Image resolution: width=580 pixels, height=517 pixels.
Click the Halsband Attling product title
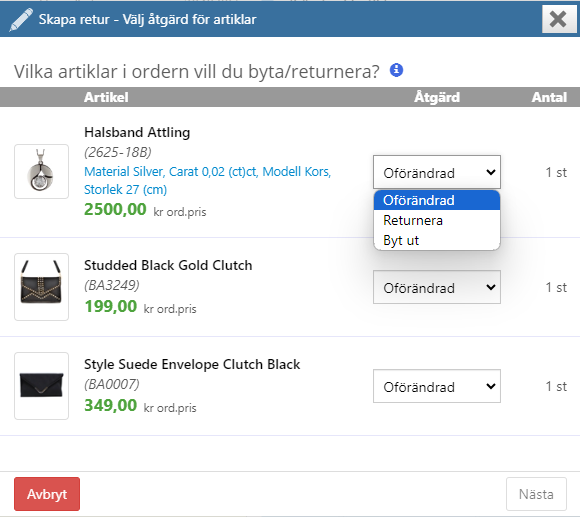[137, 132]
